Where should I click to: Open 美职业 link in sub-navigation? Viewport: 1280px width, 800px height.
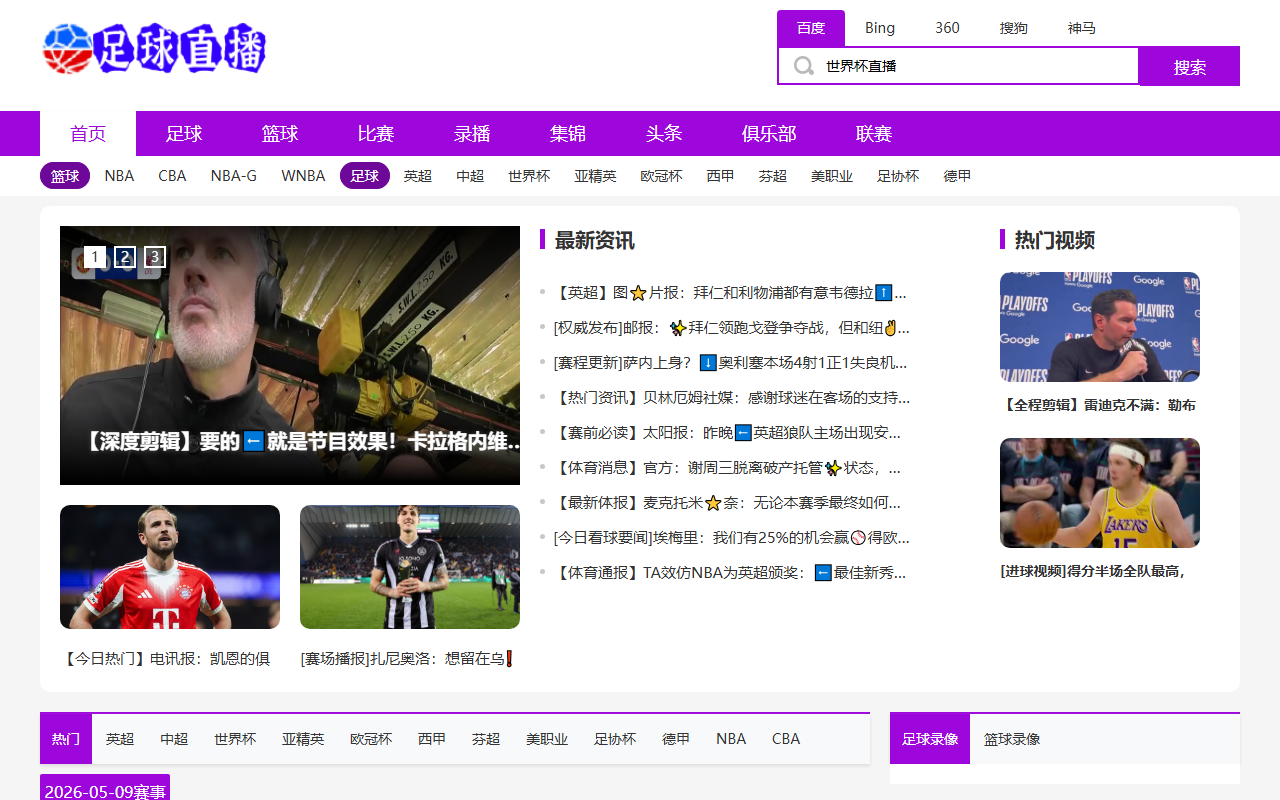(x=832, y=176)
